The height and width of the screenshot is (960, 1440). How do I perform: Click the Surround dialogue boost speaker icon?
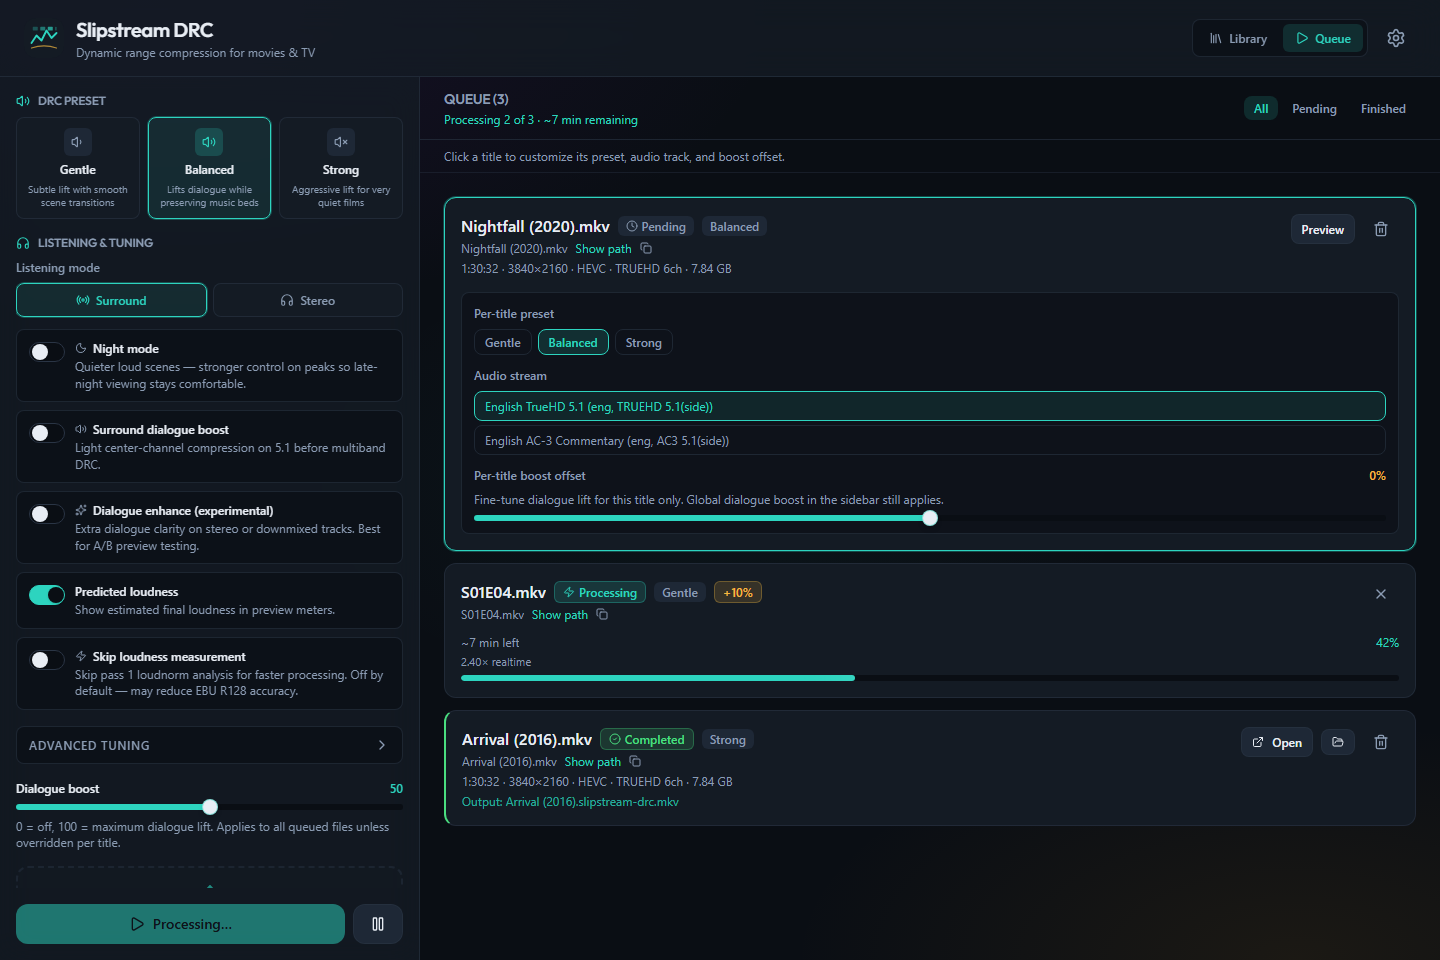tap(81, 430)
